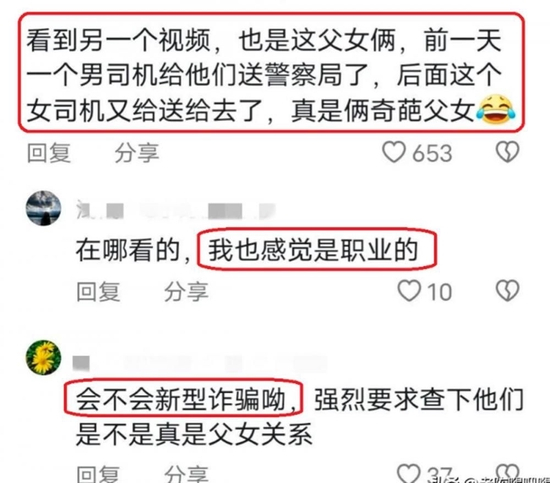Dislike the 新型诈骗 comment at bottom
Image resolution: width=550 pixels, height=483 pixels.
click(x=507, y=473)
